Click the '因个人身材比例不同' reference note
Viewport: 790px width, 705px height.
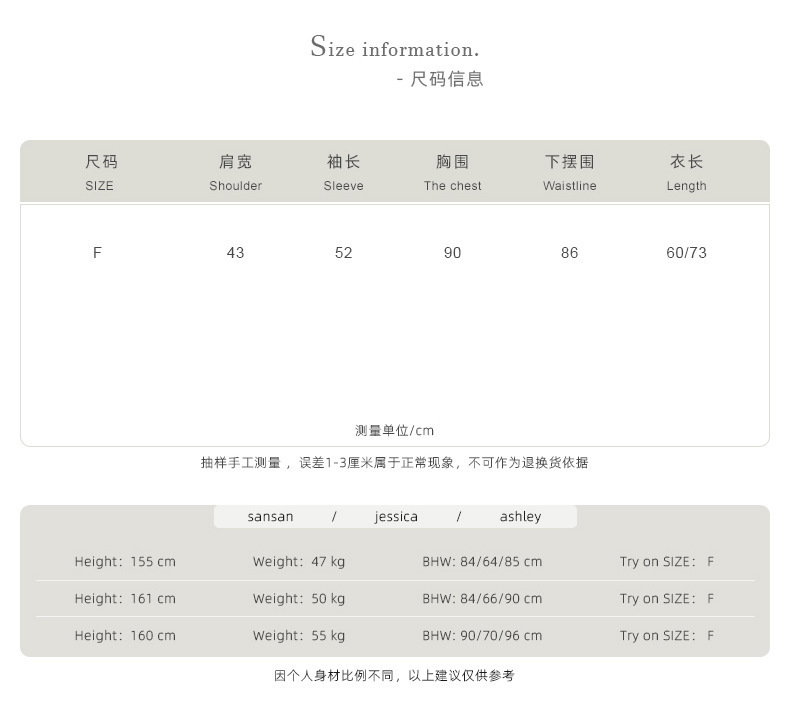tap(394, 676)
